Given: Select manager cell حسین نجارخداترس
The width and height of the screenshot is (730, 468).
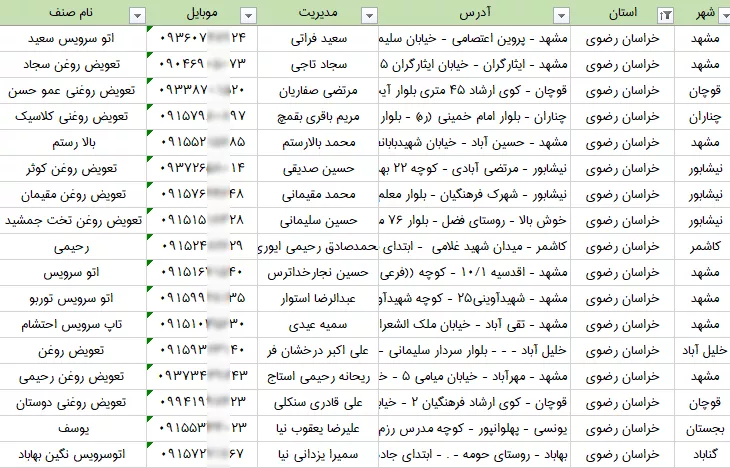Looking at the screenshot, I should tap(318, 272).
